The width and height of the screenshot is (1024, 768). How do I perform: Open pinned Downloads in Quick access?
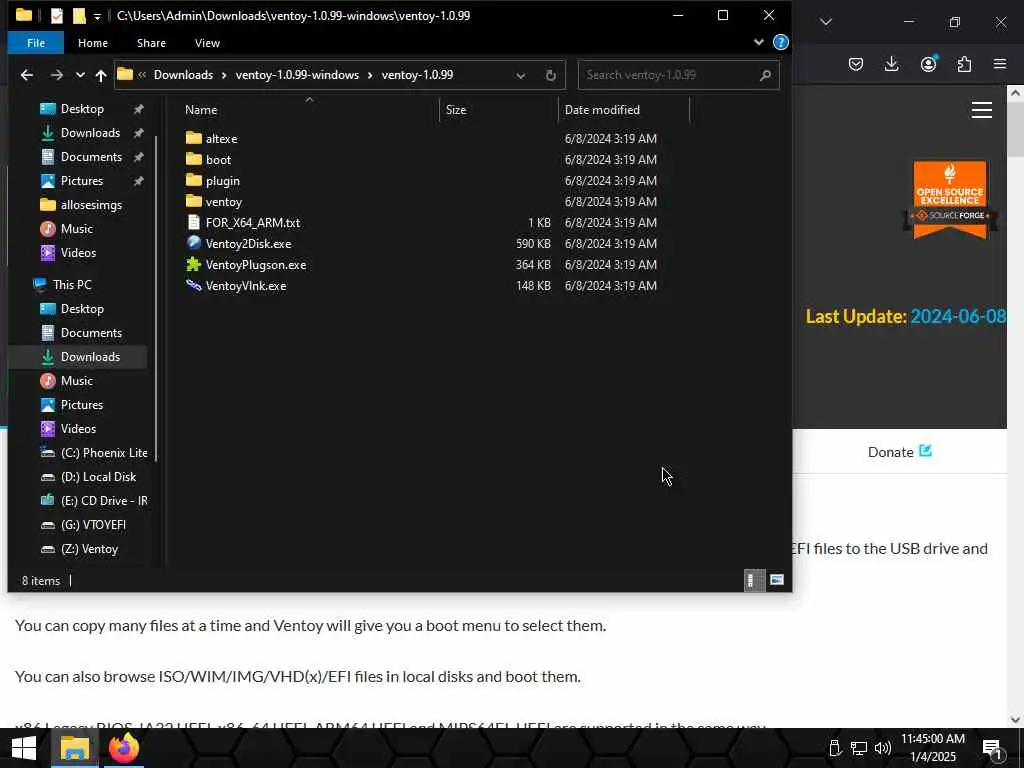tap(90, 133)
